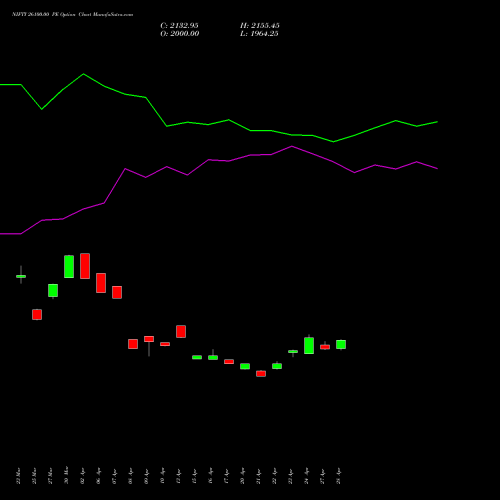The width and height of the screenshot is (500, 500).
Task: Click the NIFTY PE Option chart title
Action: [x=72, y=14]
